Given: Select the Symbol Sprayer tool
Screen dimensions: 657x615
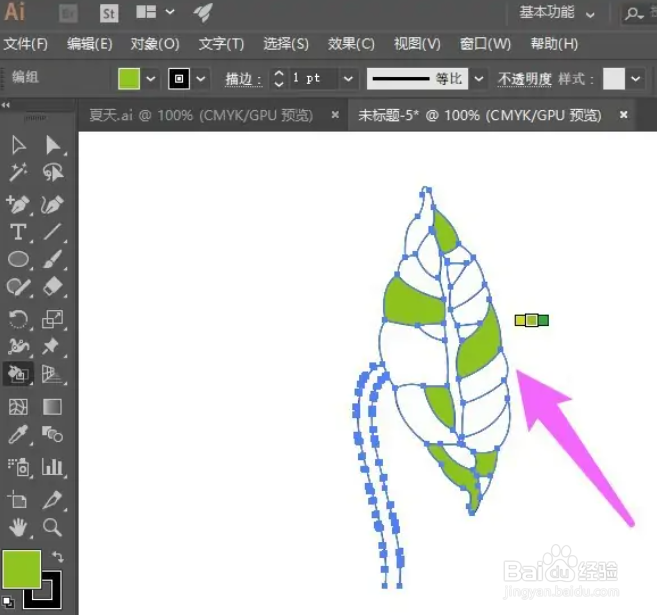Looking at the screenshot, I should 18,467.
